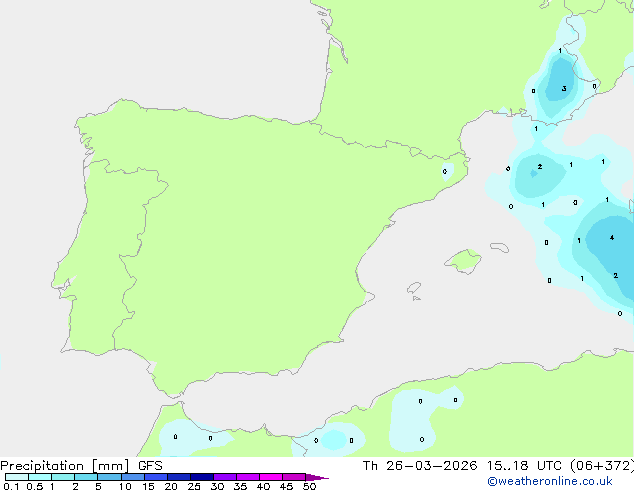
Task: Click the 15–20 mm legend color swatch
Action: pos(156,477)
